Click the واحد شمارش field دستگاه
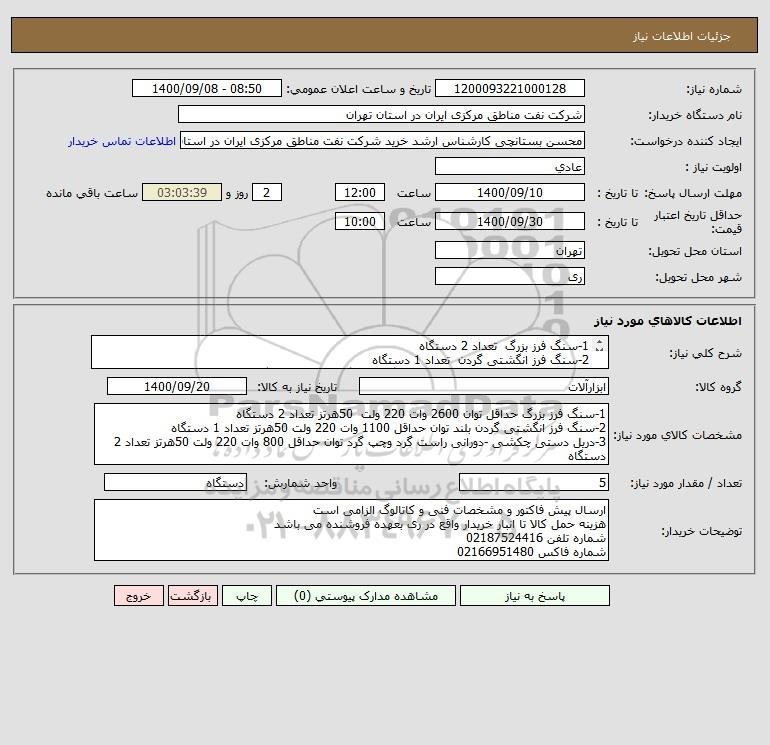The width and height of the screenshot is (770, 745). tap(175, 483)
